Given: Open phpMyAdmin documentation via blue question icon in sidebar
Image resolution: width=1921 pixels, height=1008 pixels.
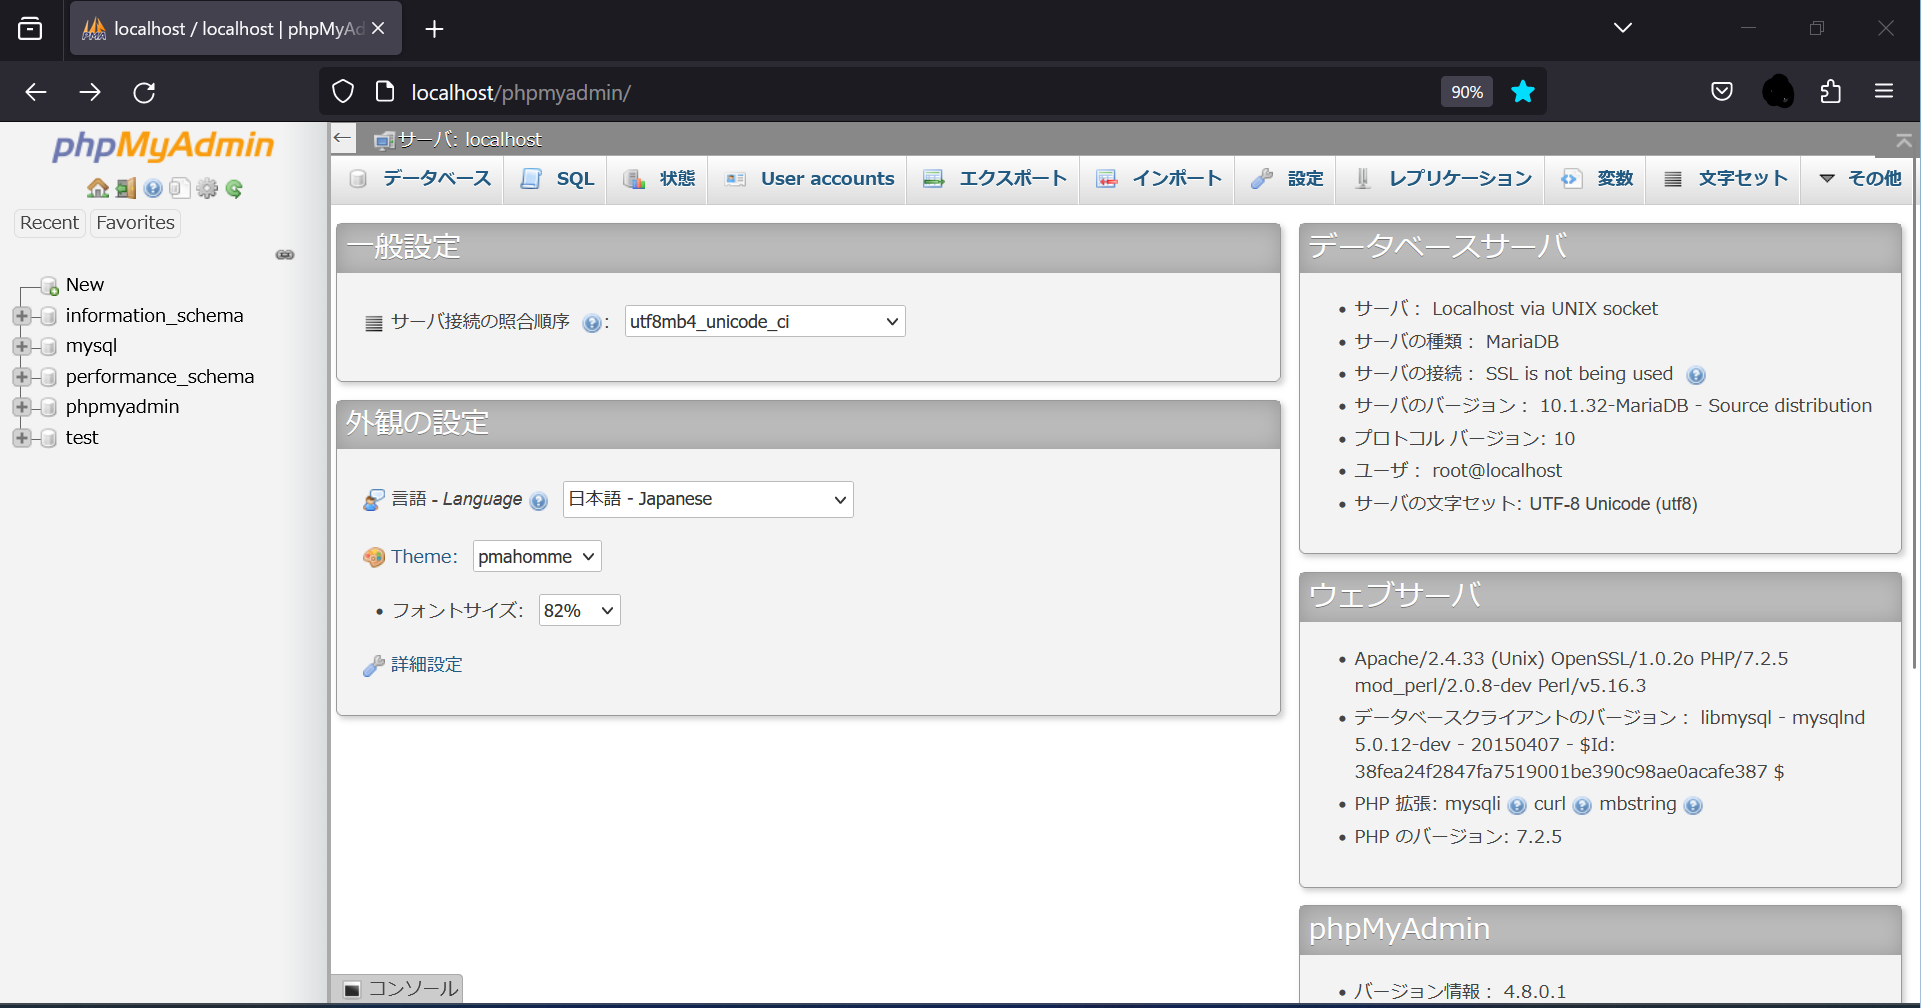Looking at the screenshot, I should click(x=153, y=188).
